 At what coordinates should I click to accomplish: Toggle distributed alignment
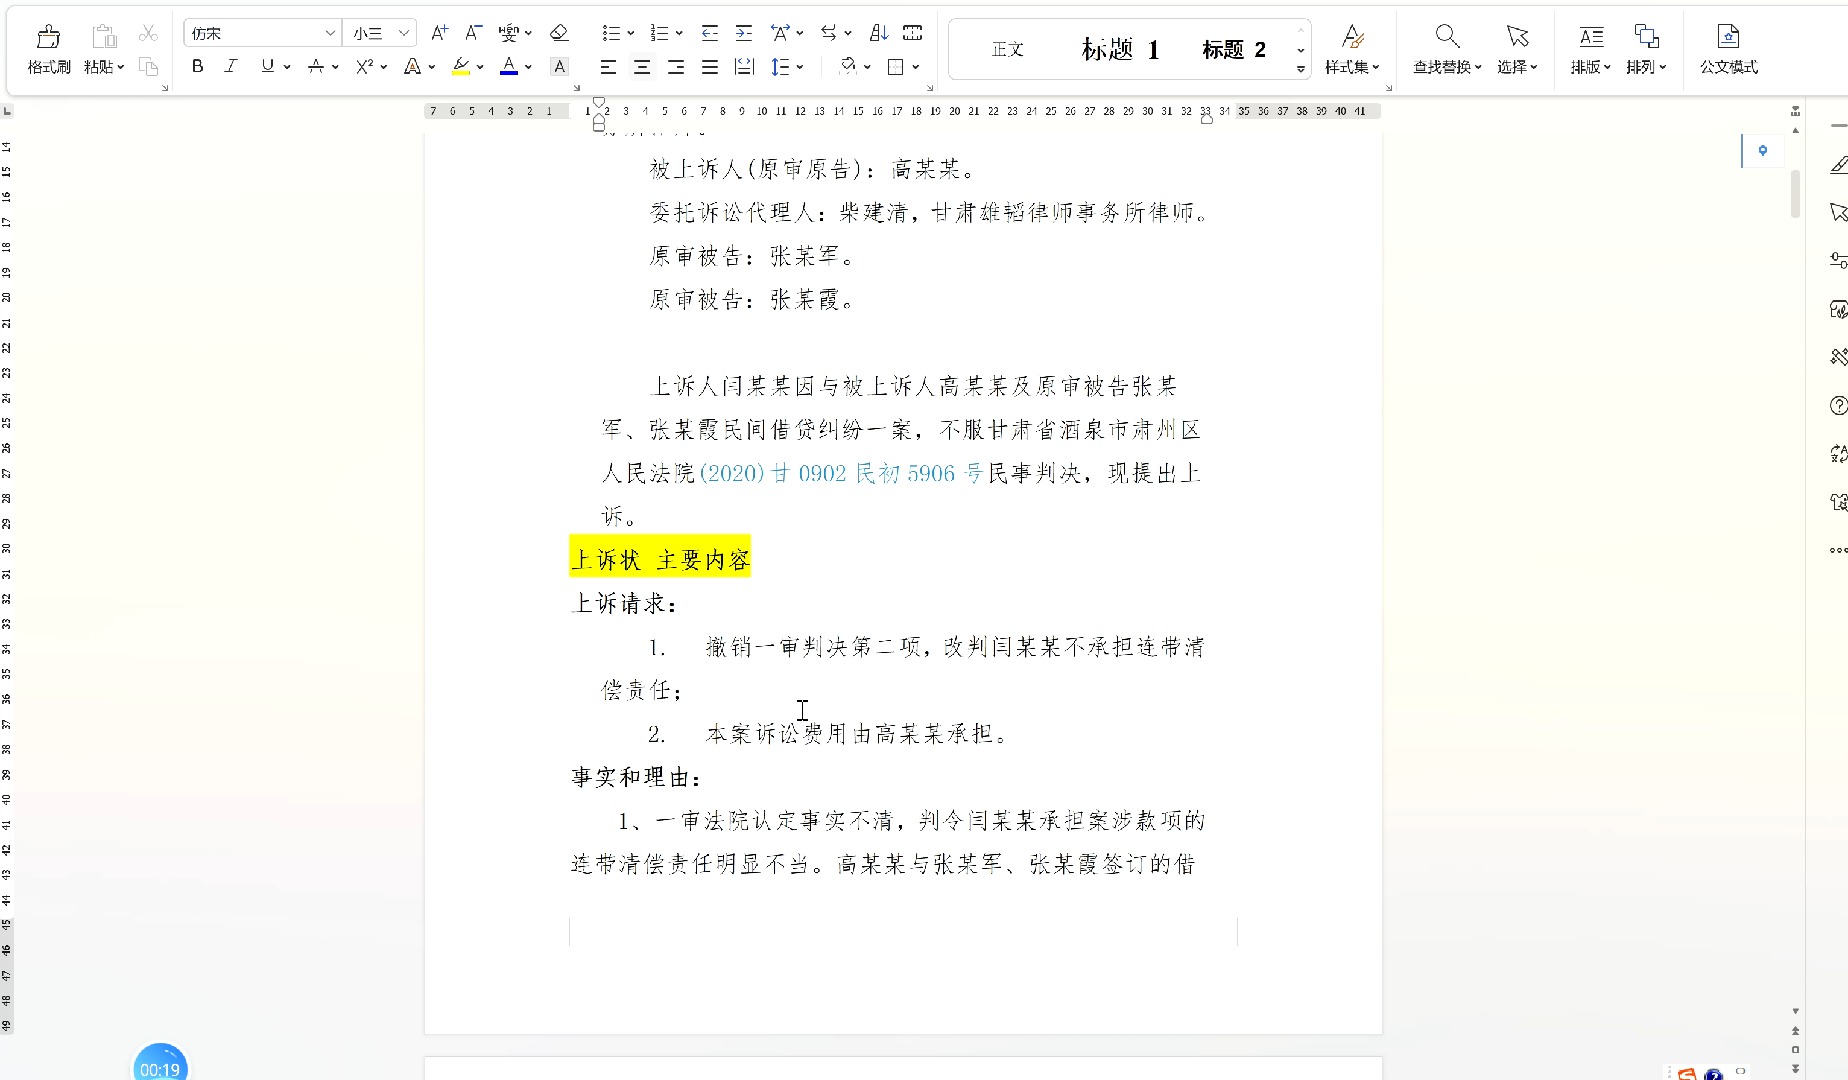click(x=744, y=67)
